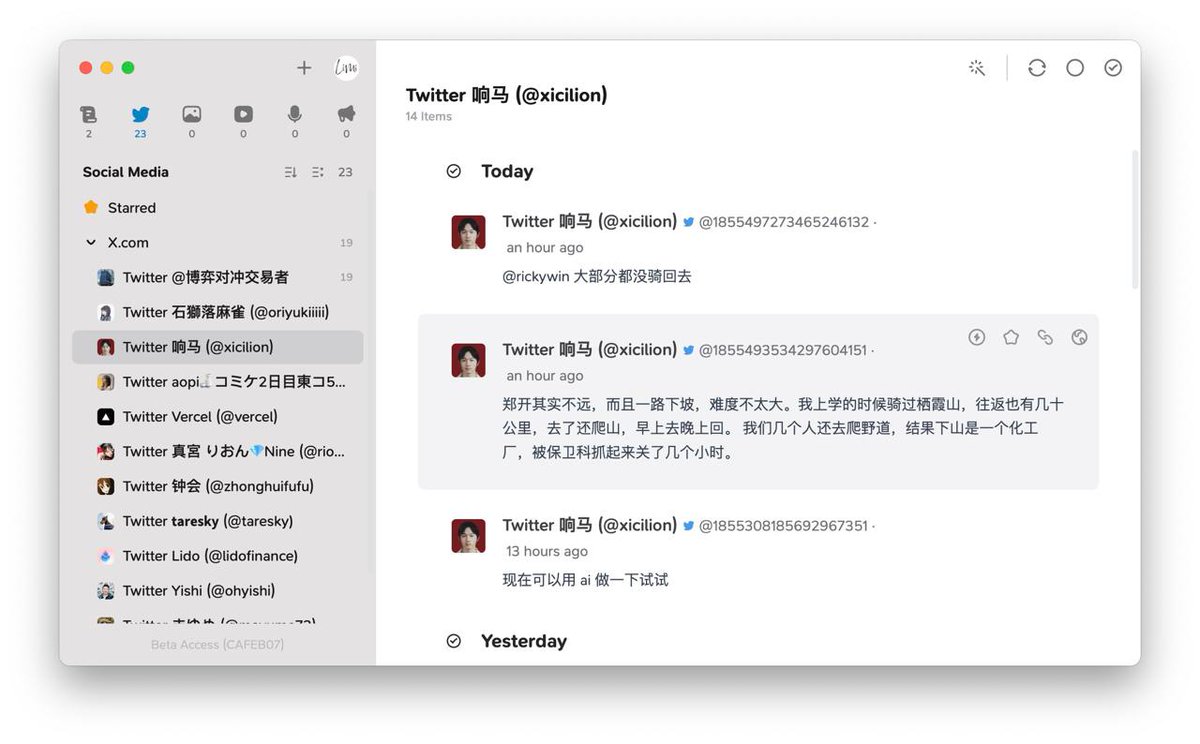Open highlighted tweet in browser
Screen dimensions: 1200x744
pos(1079,338)
